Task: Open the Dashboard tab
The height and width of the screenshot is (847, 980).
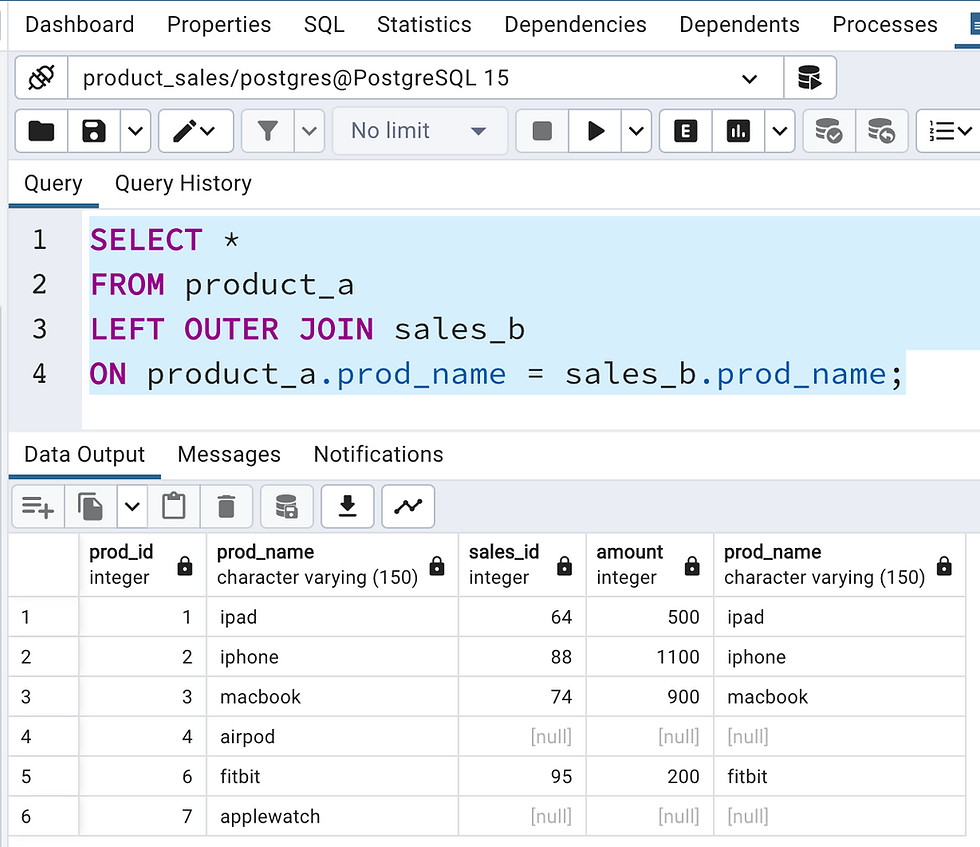Action: click(x=79, y=24)
